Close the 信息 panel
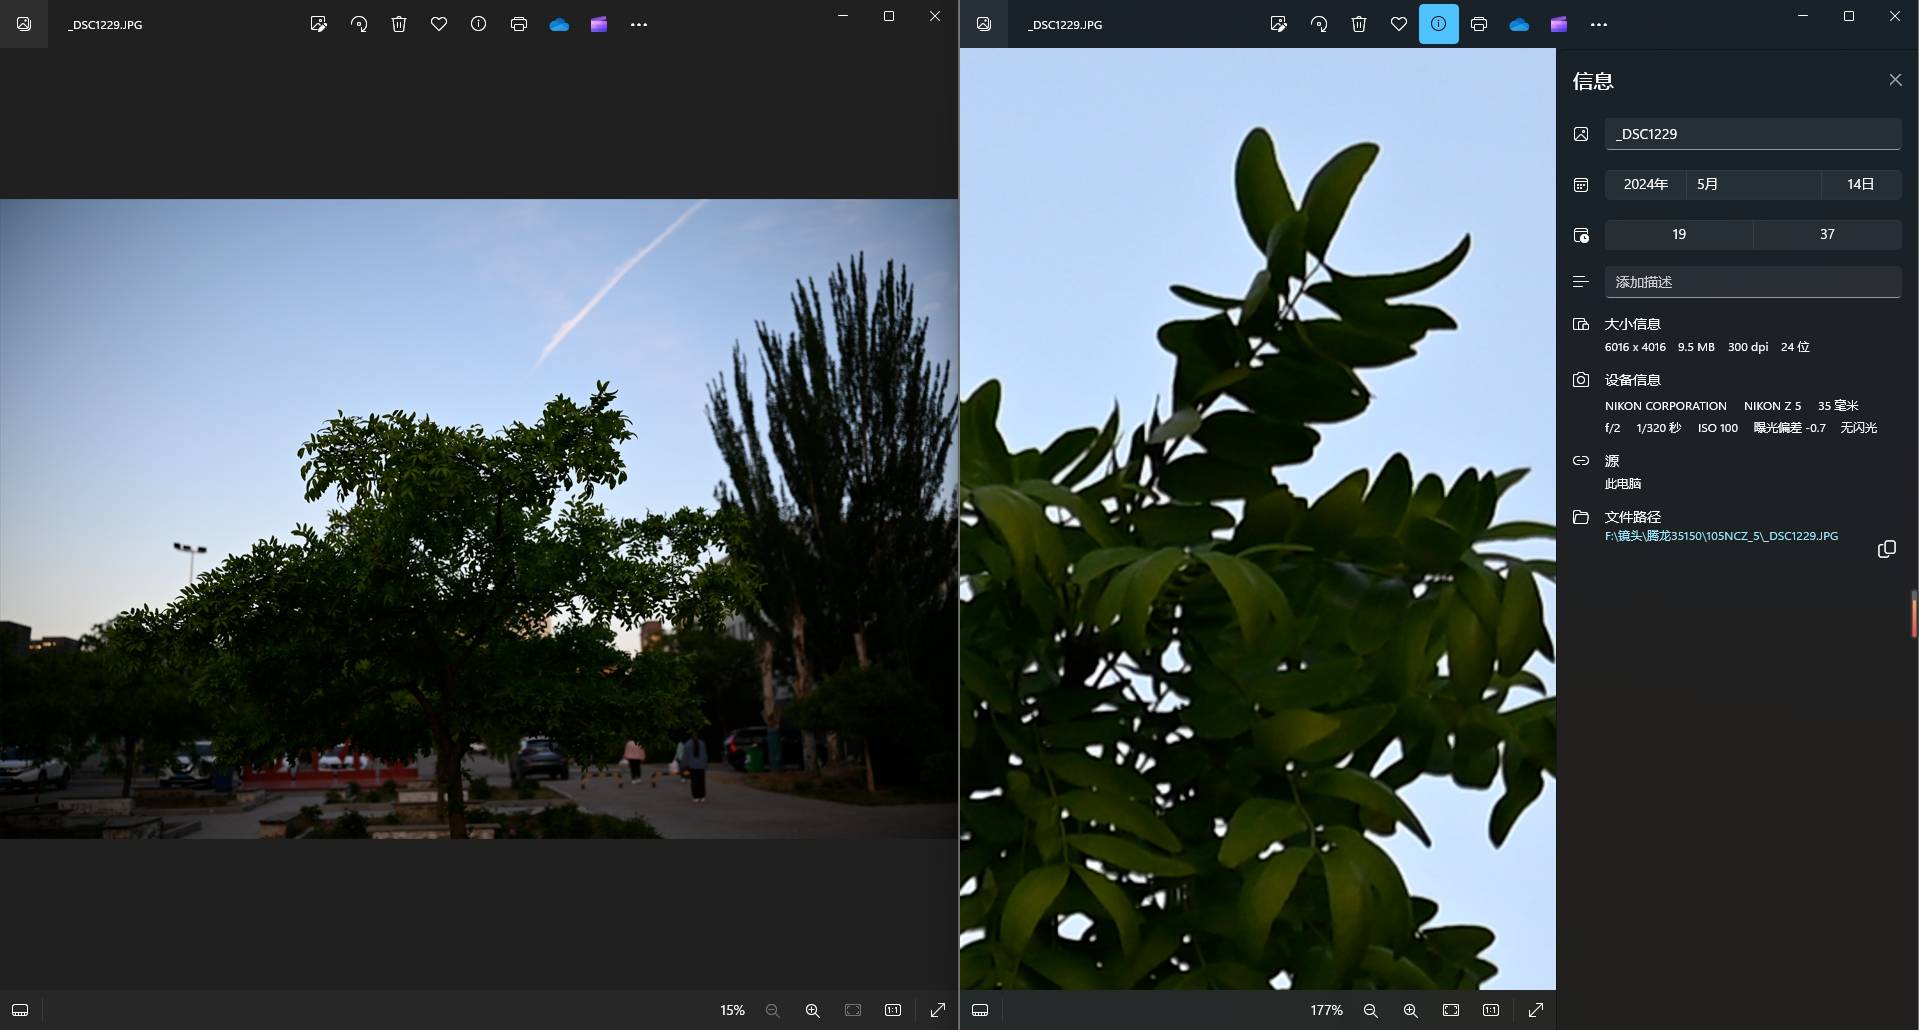 (1895, 80)
